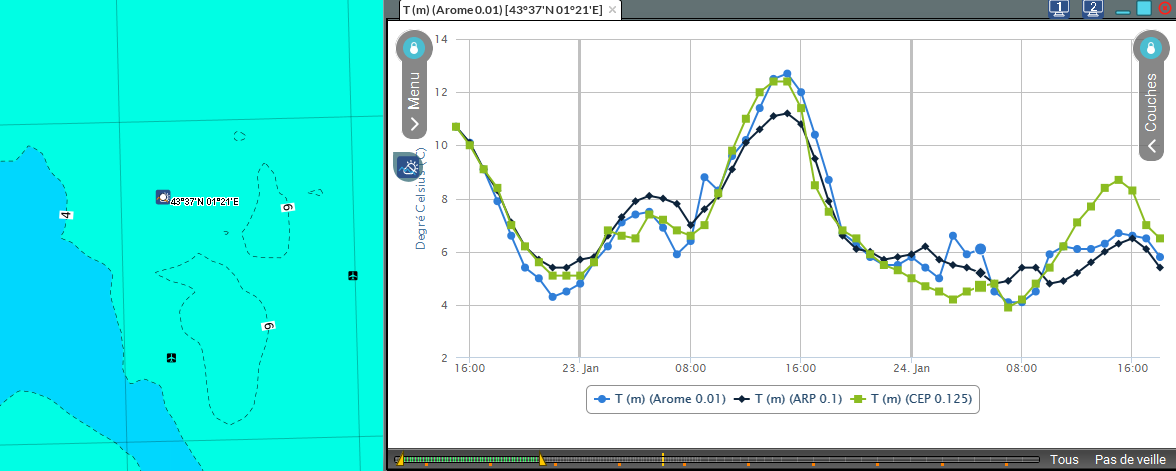
Task: Click the lock icon above the Menu panel
Action: (414, 47)
